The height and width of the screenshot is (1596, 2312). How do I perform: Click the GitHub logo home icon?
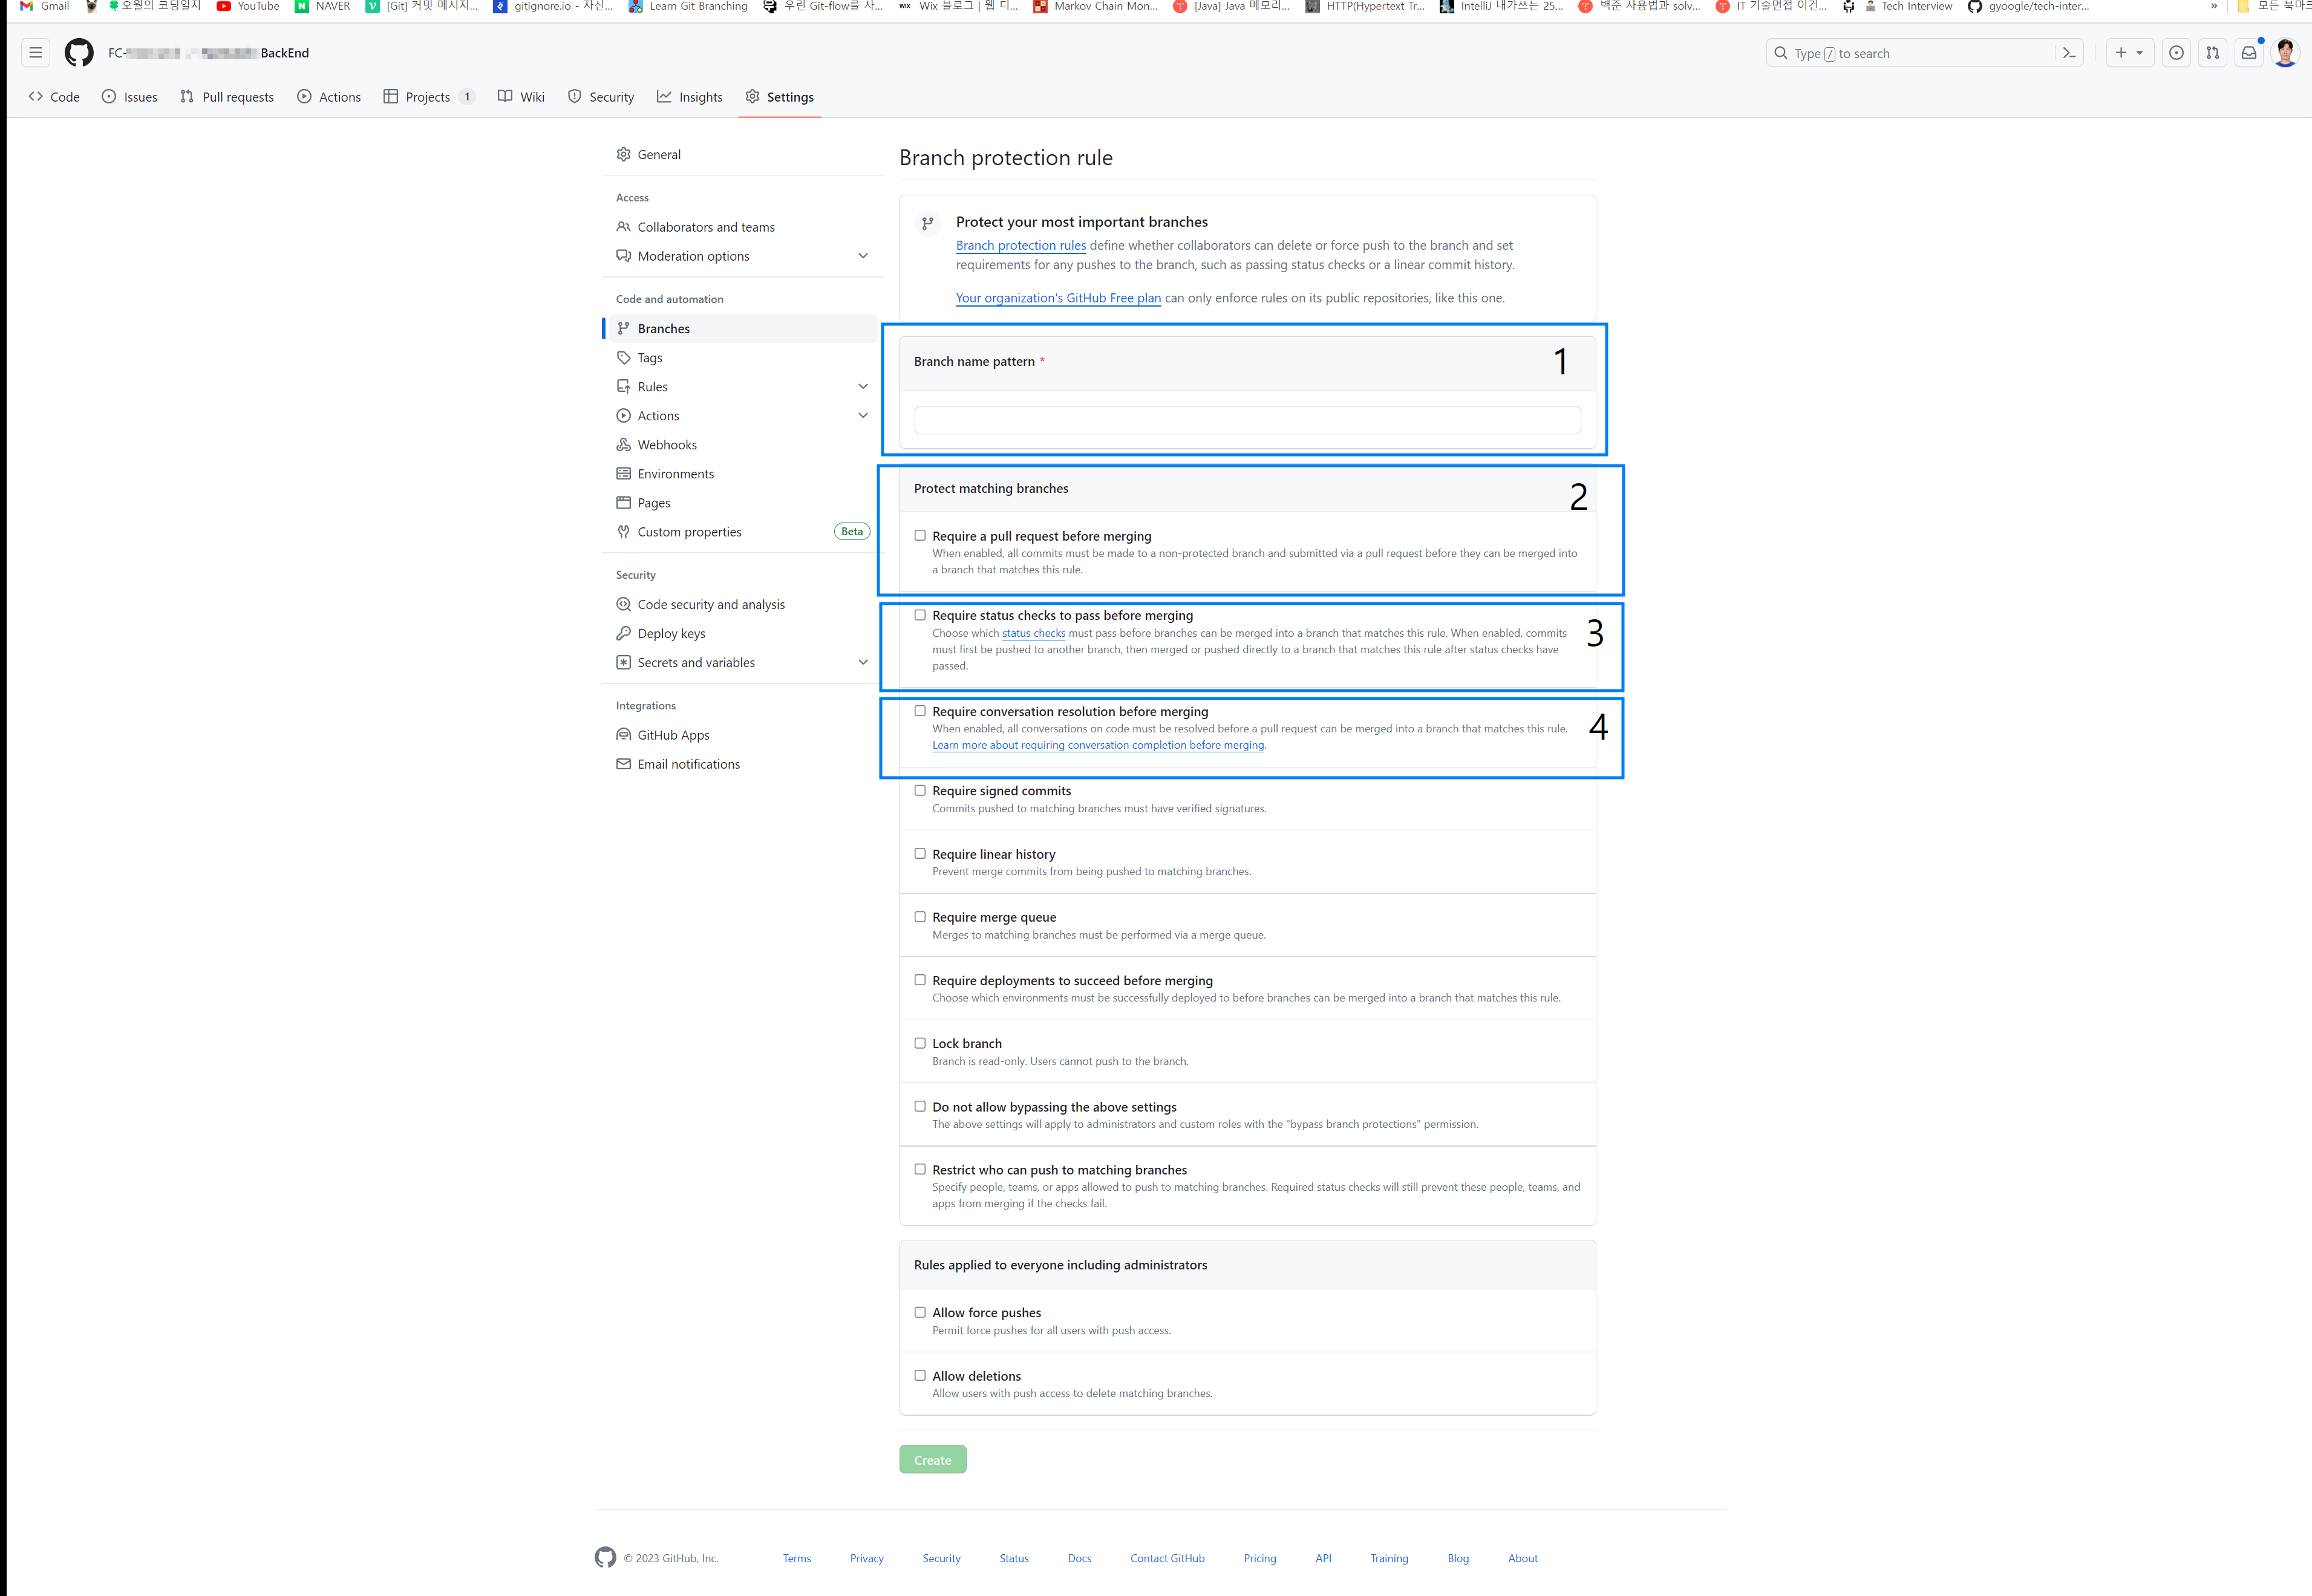coord(78,53)
